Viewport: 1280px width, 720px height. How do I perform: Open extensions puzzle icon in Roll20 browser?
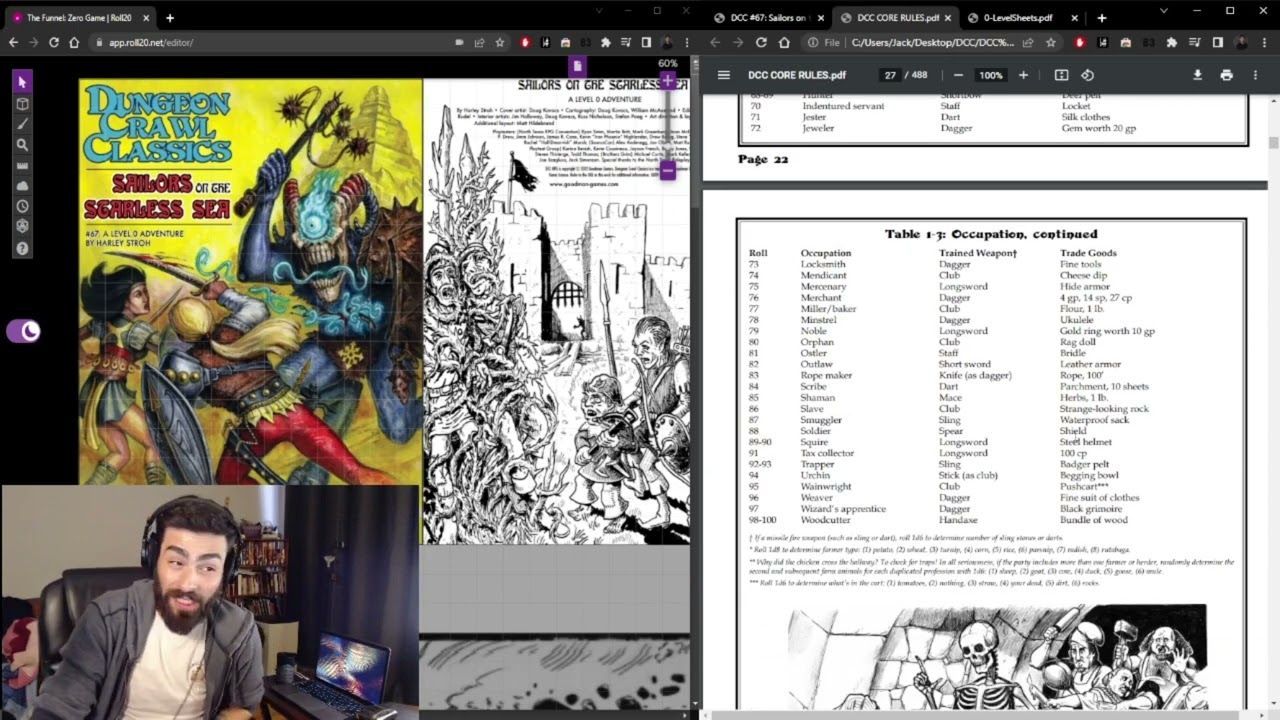coord(605,42)
